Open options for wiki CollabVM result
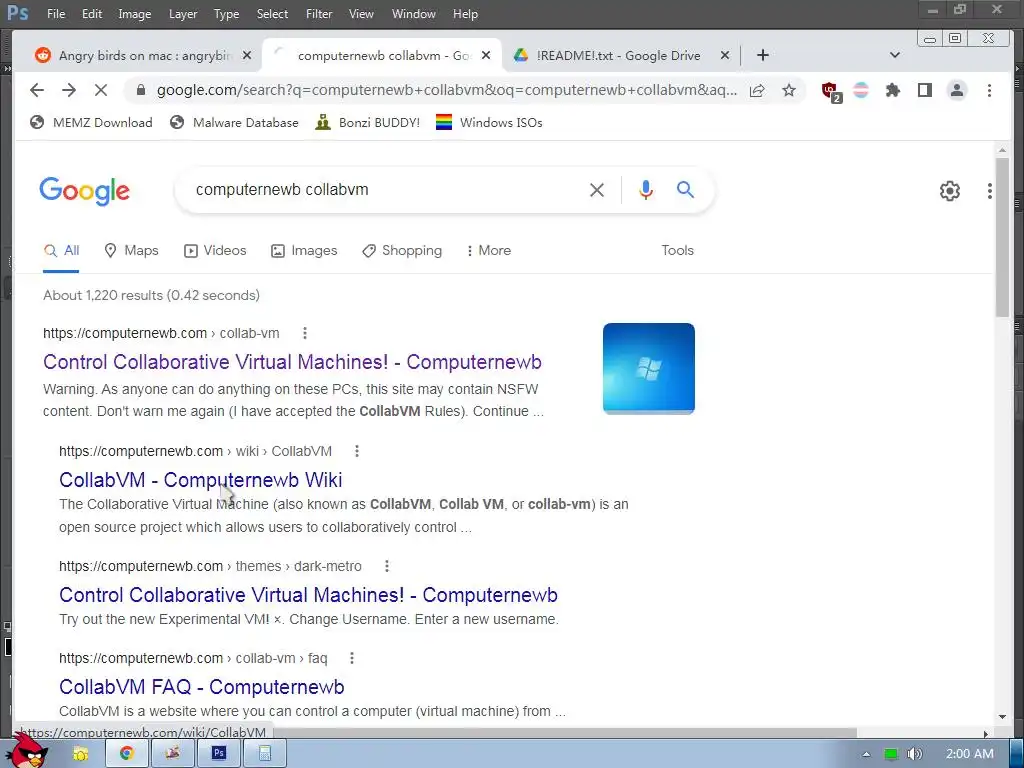Image resolution: width=1024 pixels, height=768 pixels. point(357,451)
